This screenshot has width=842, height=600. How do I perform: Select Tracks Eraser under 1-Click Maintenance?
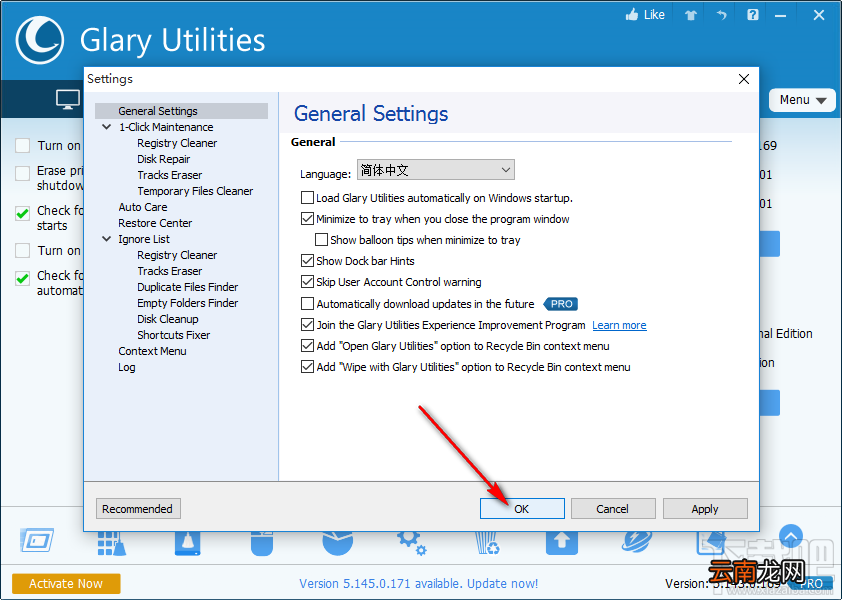click(170, 175)
